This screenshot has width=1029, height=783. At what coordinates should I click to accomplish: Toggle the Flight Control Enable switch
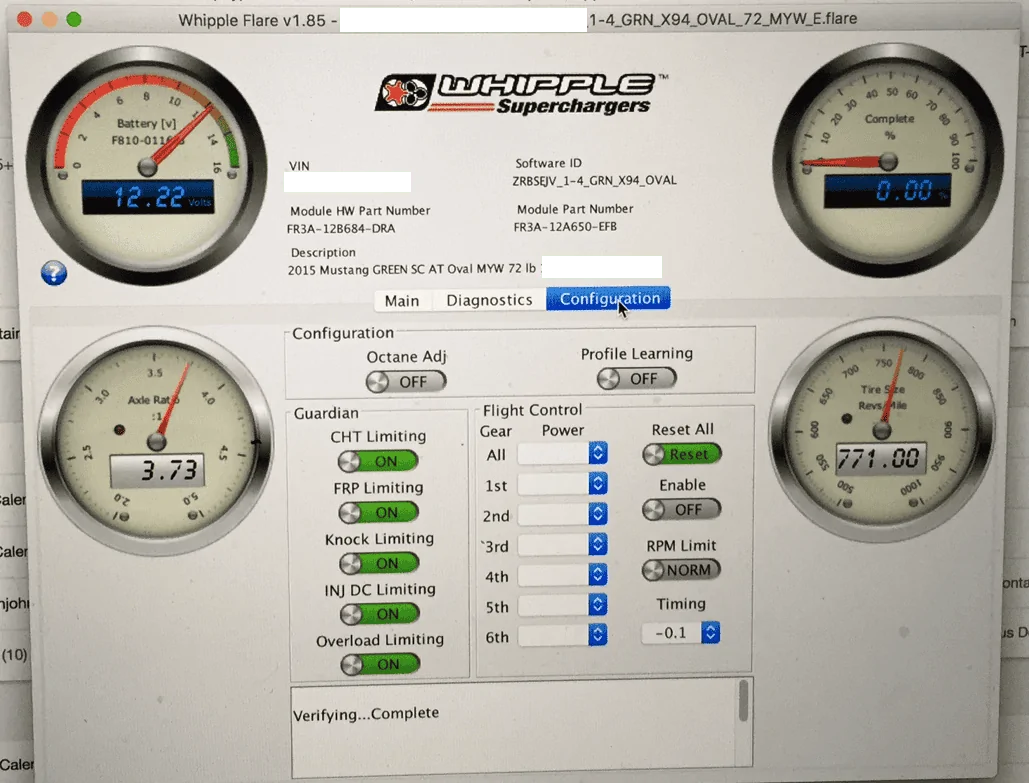pyautogui.click(x=681, y=509)
